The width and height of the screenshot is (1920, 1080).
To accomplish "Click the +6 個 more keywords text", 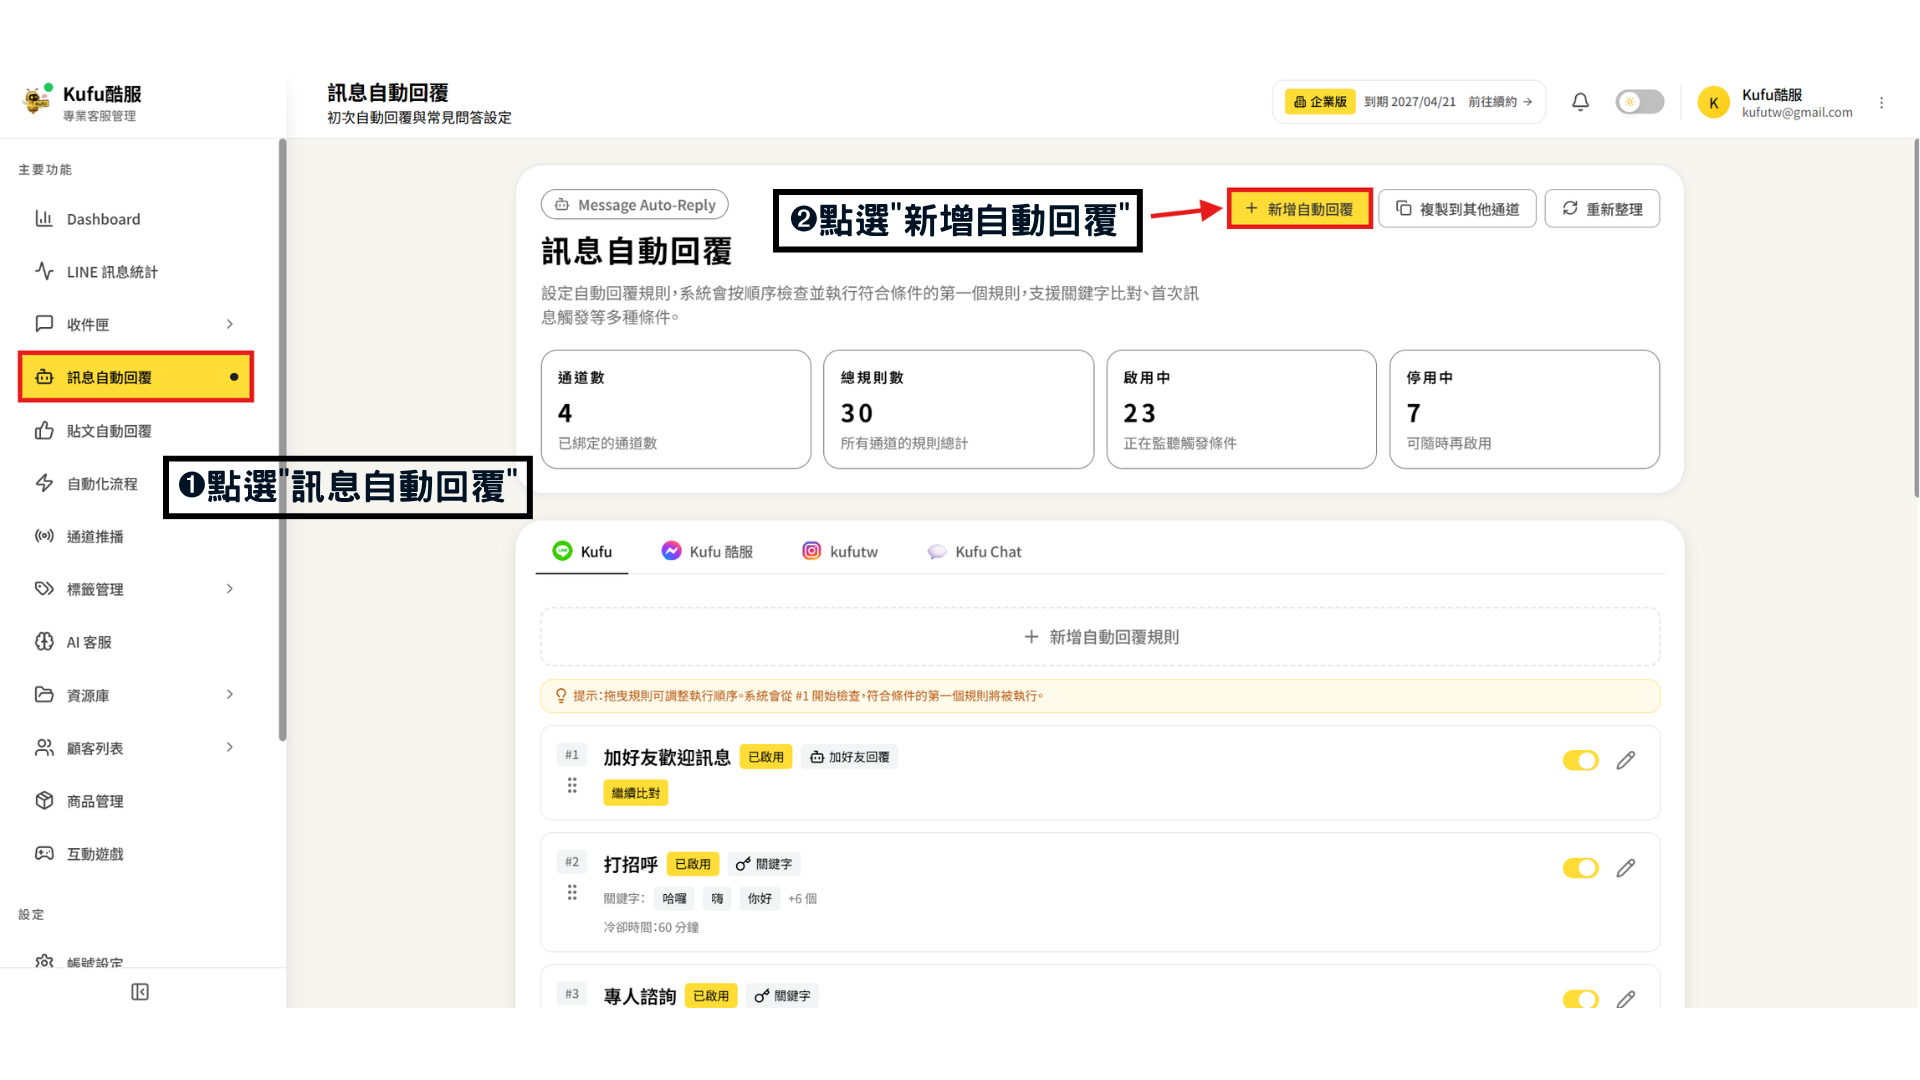I will coord(802,899).
